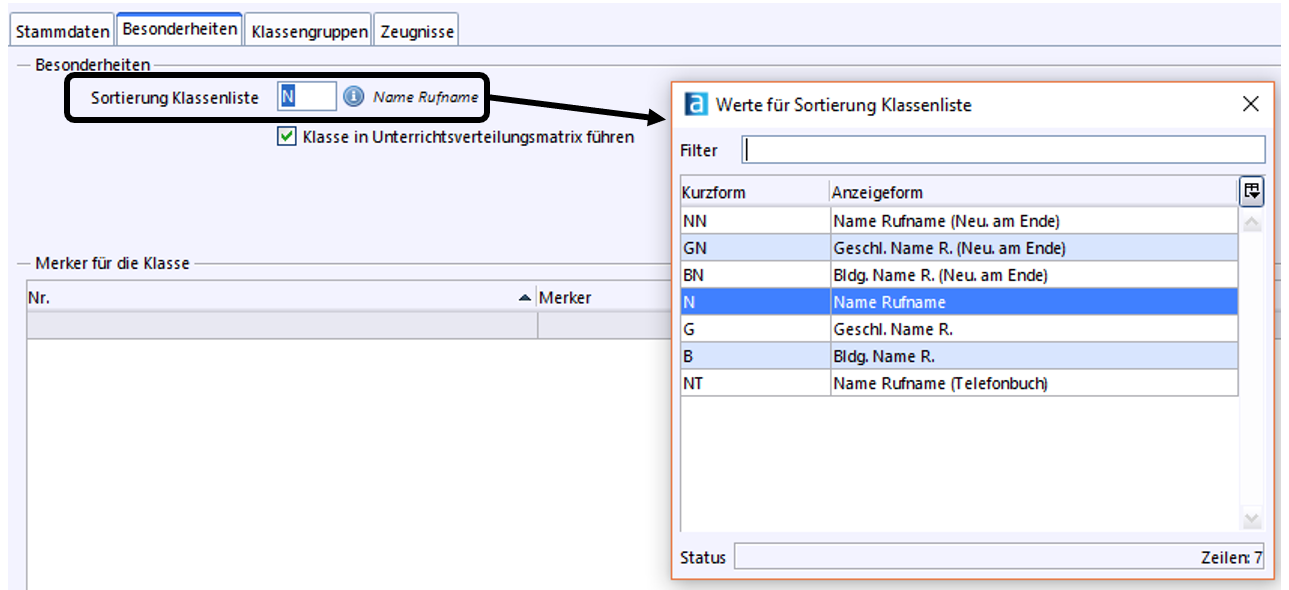Pick the NT Name Rufname (Telefonbuch) row

click(x=959, y=383)
